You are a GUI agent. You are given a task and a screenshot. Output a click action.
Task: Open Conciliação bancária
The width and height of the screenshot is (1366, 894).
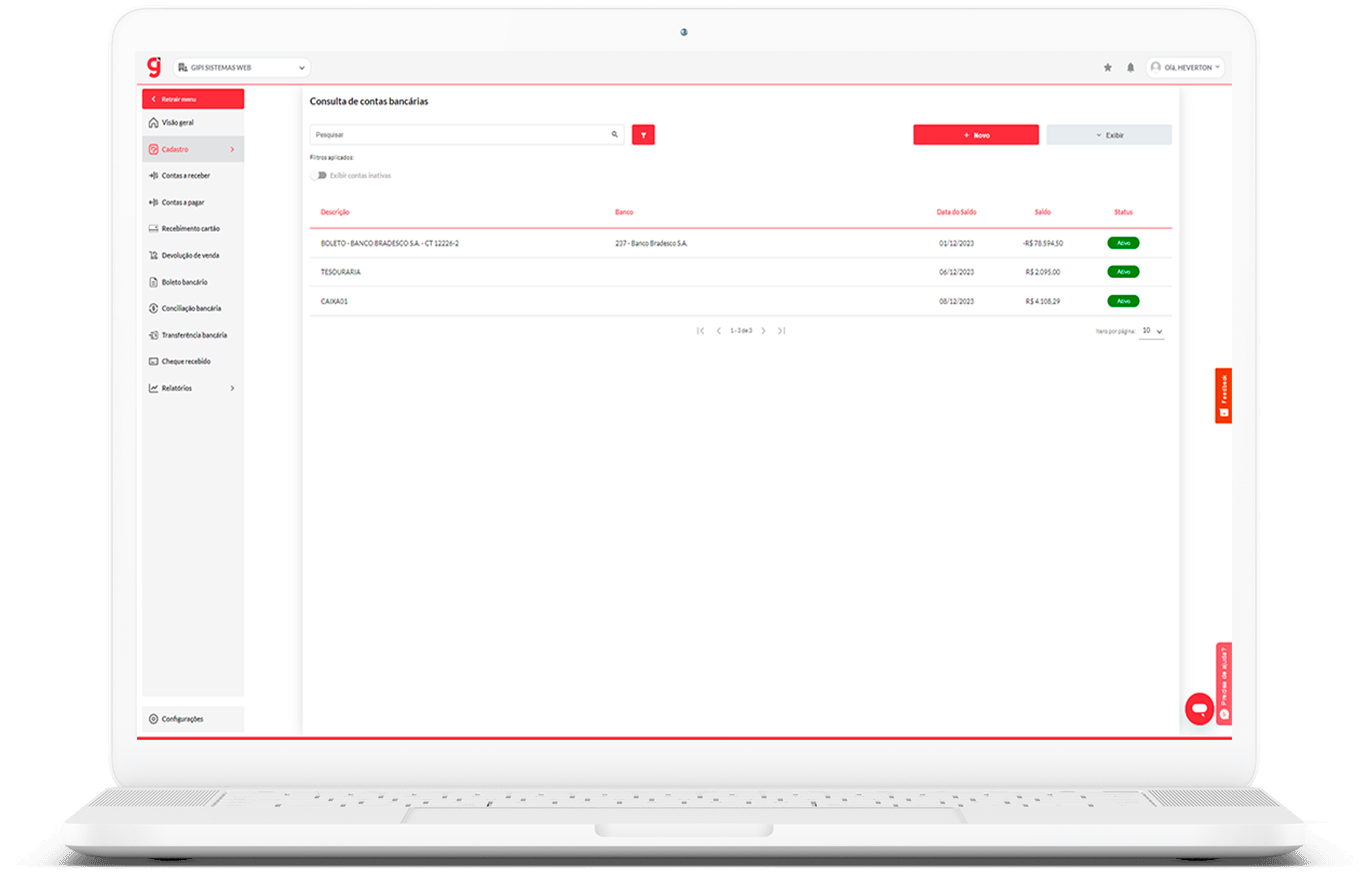pos(193,308)
